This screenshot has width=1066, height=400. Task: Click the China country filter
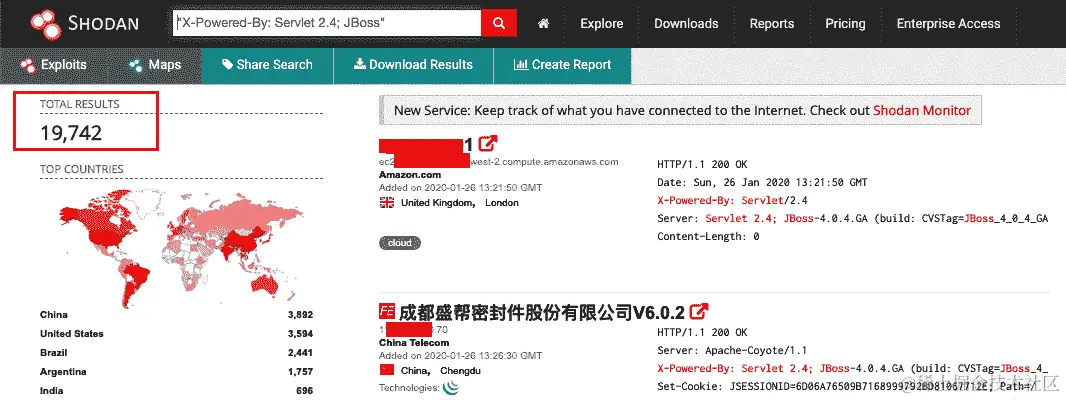[x=54, y=315]
